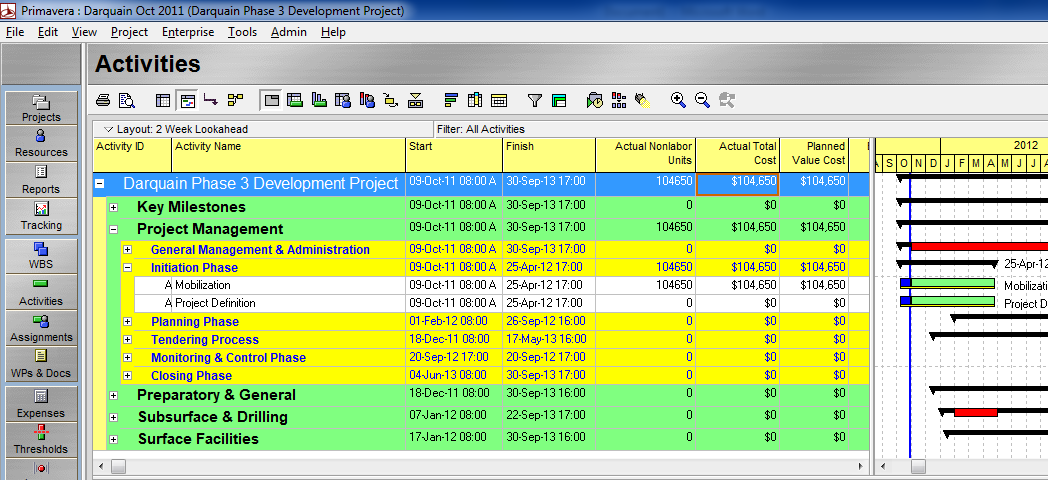Toggle the Progress Spotlight icon
Image resolution: width=1048 pixels, height=480 pixels.
[x=642, y=100]
